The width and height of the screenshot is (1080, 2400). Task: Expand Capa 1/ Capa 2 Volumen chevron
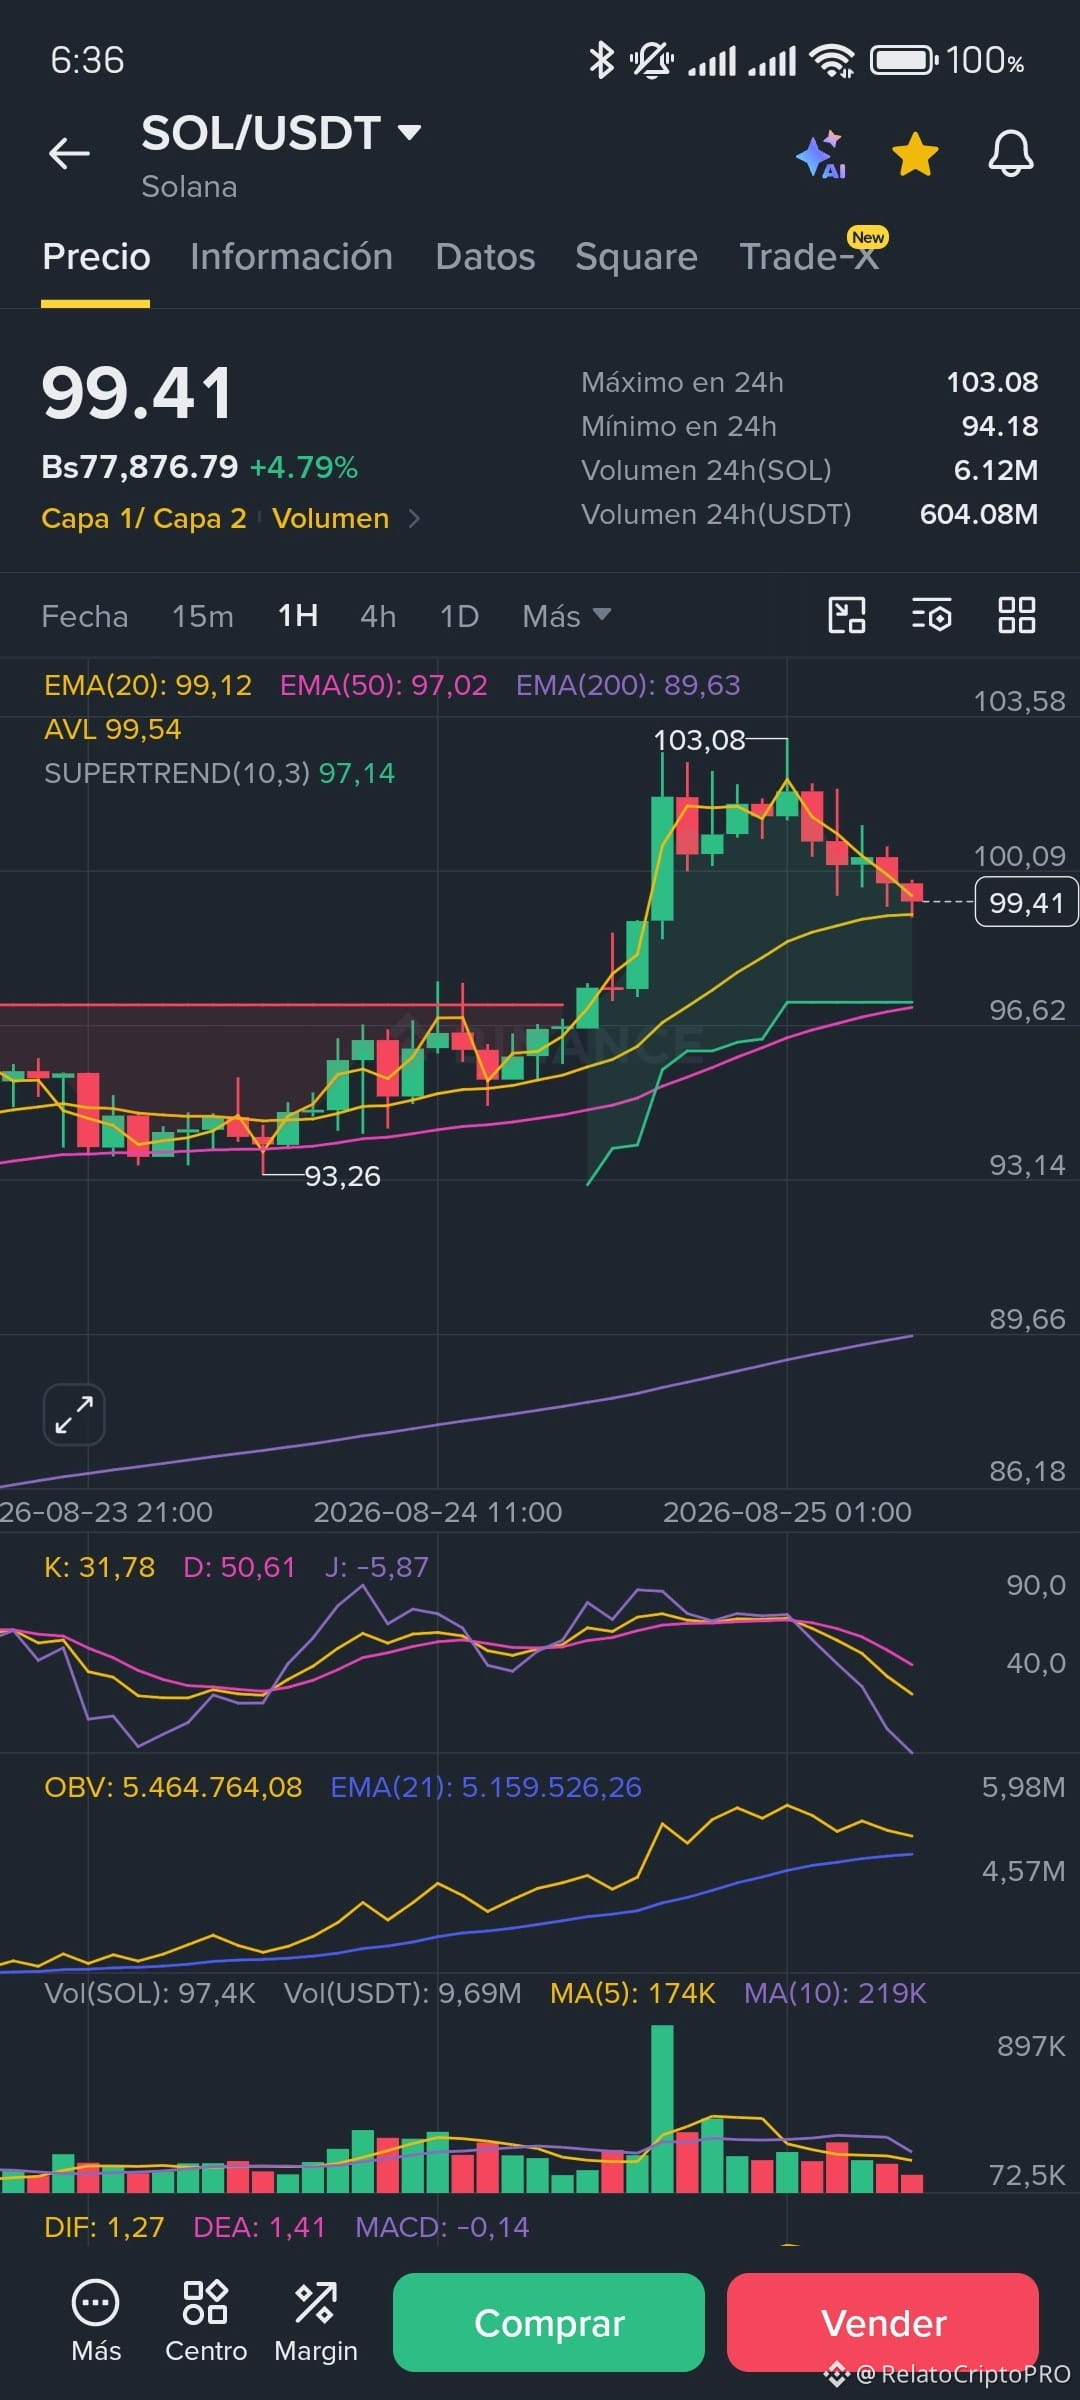pos(414,518)
